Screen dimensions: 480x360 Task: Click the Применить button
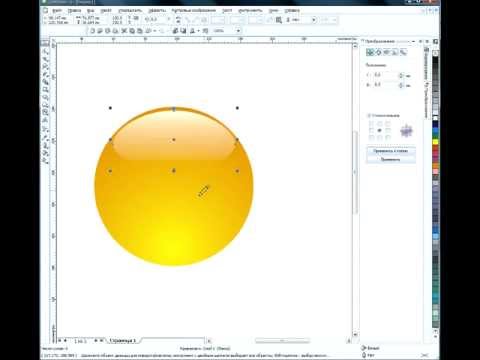391,159
